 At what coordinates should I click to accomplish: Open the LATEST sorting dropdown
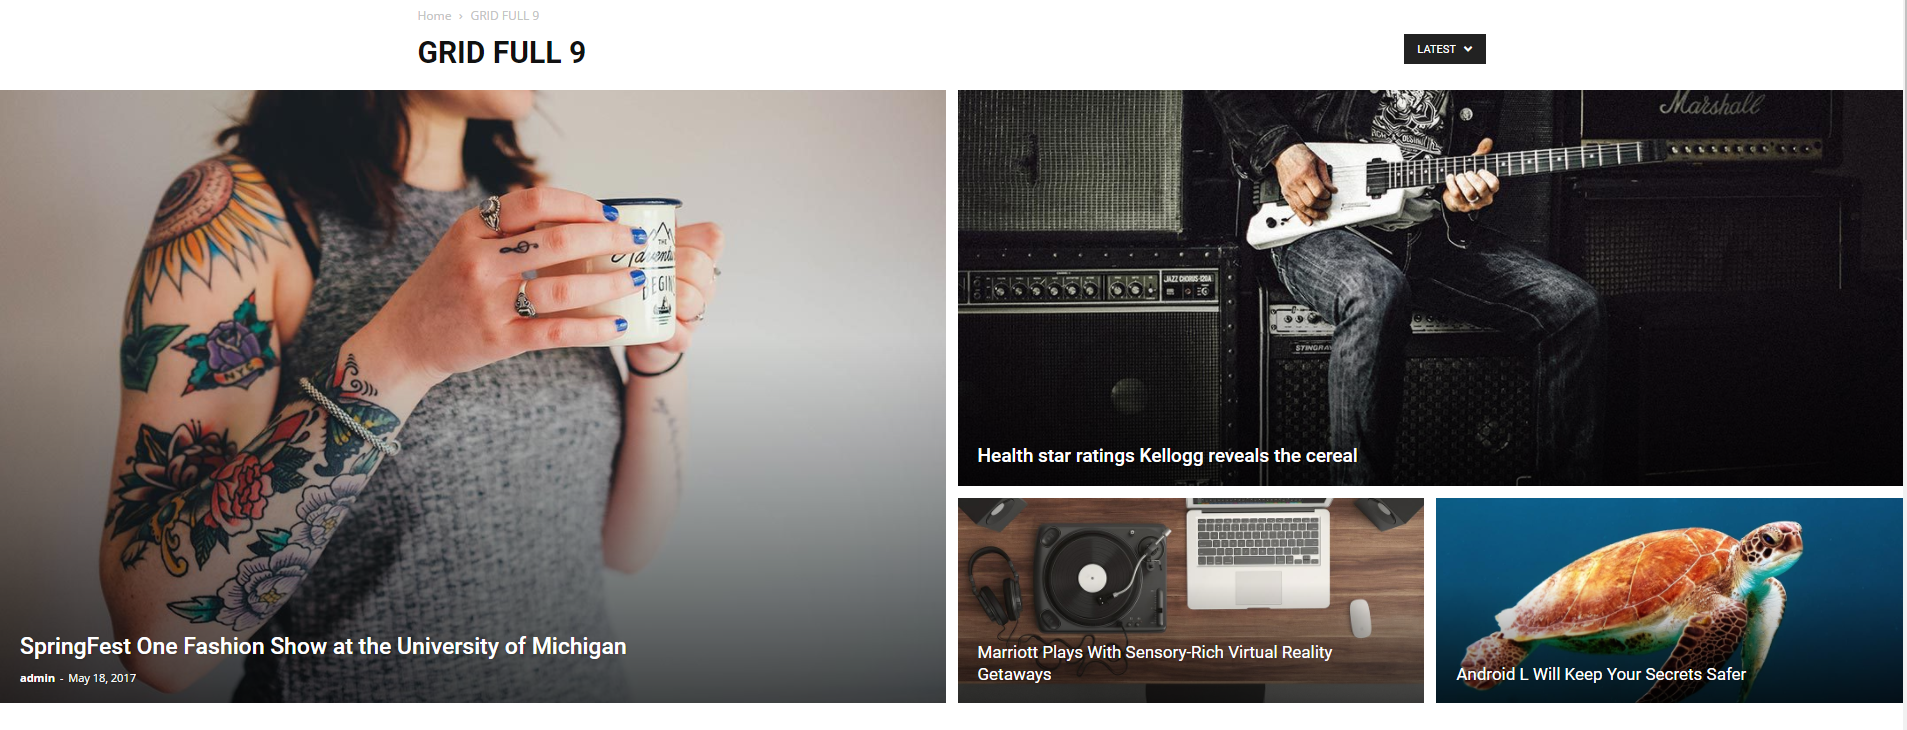pos(1444,49)
